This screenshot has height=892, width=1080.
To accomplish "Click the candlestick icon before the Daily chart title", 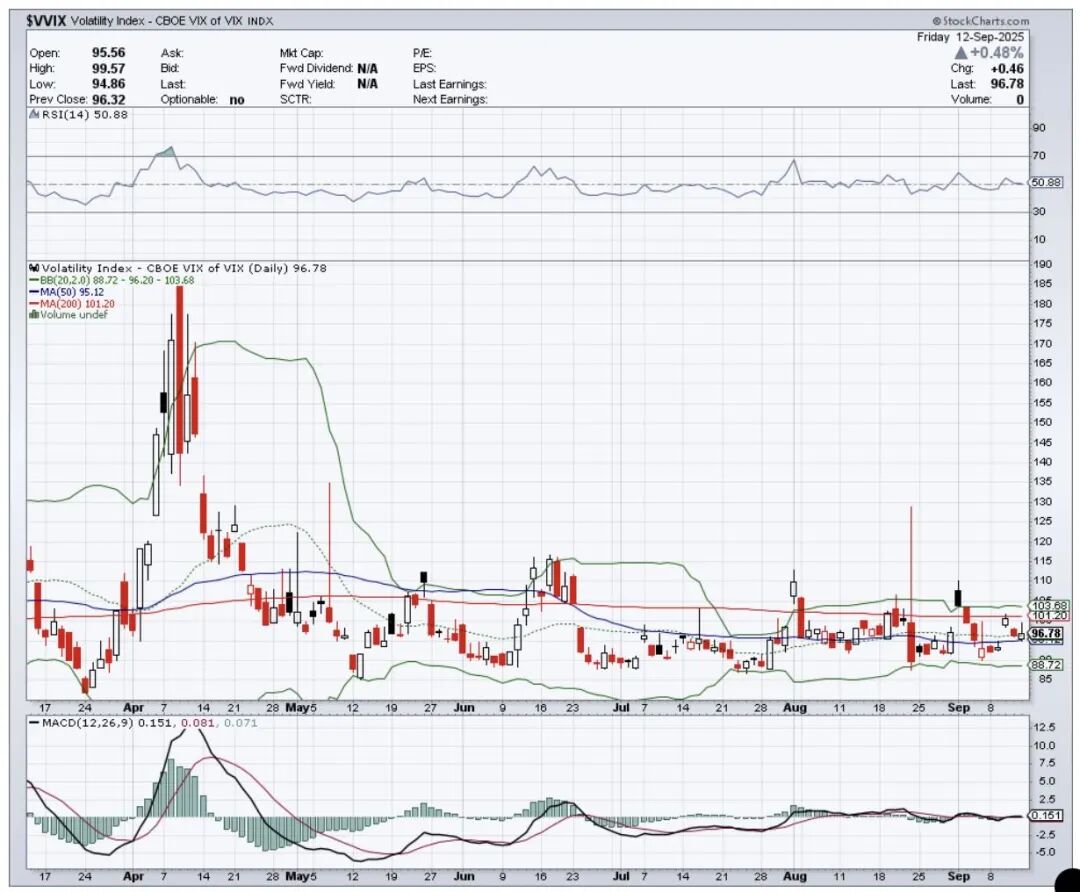I will (34, 269).
